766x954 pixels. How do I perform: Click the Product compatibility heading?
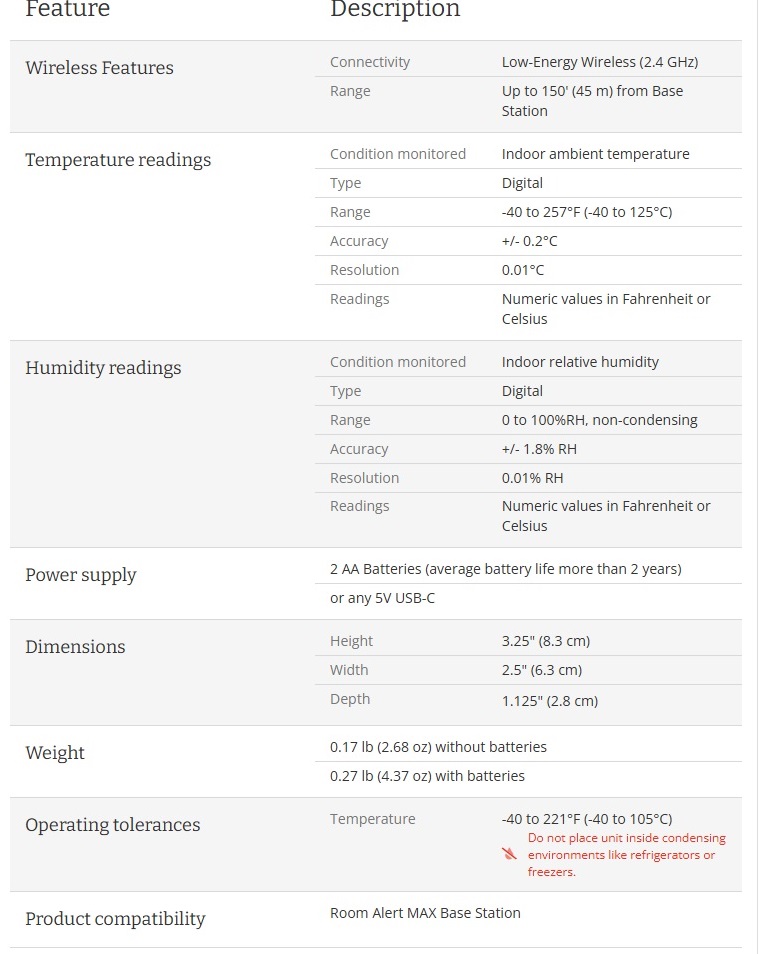115,919
